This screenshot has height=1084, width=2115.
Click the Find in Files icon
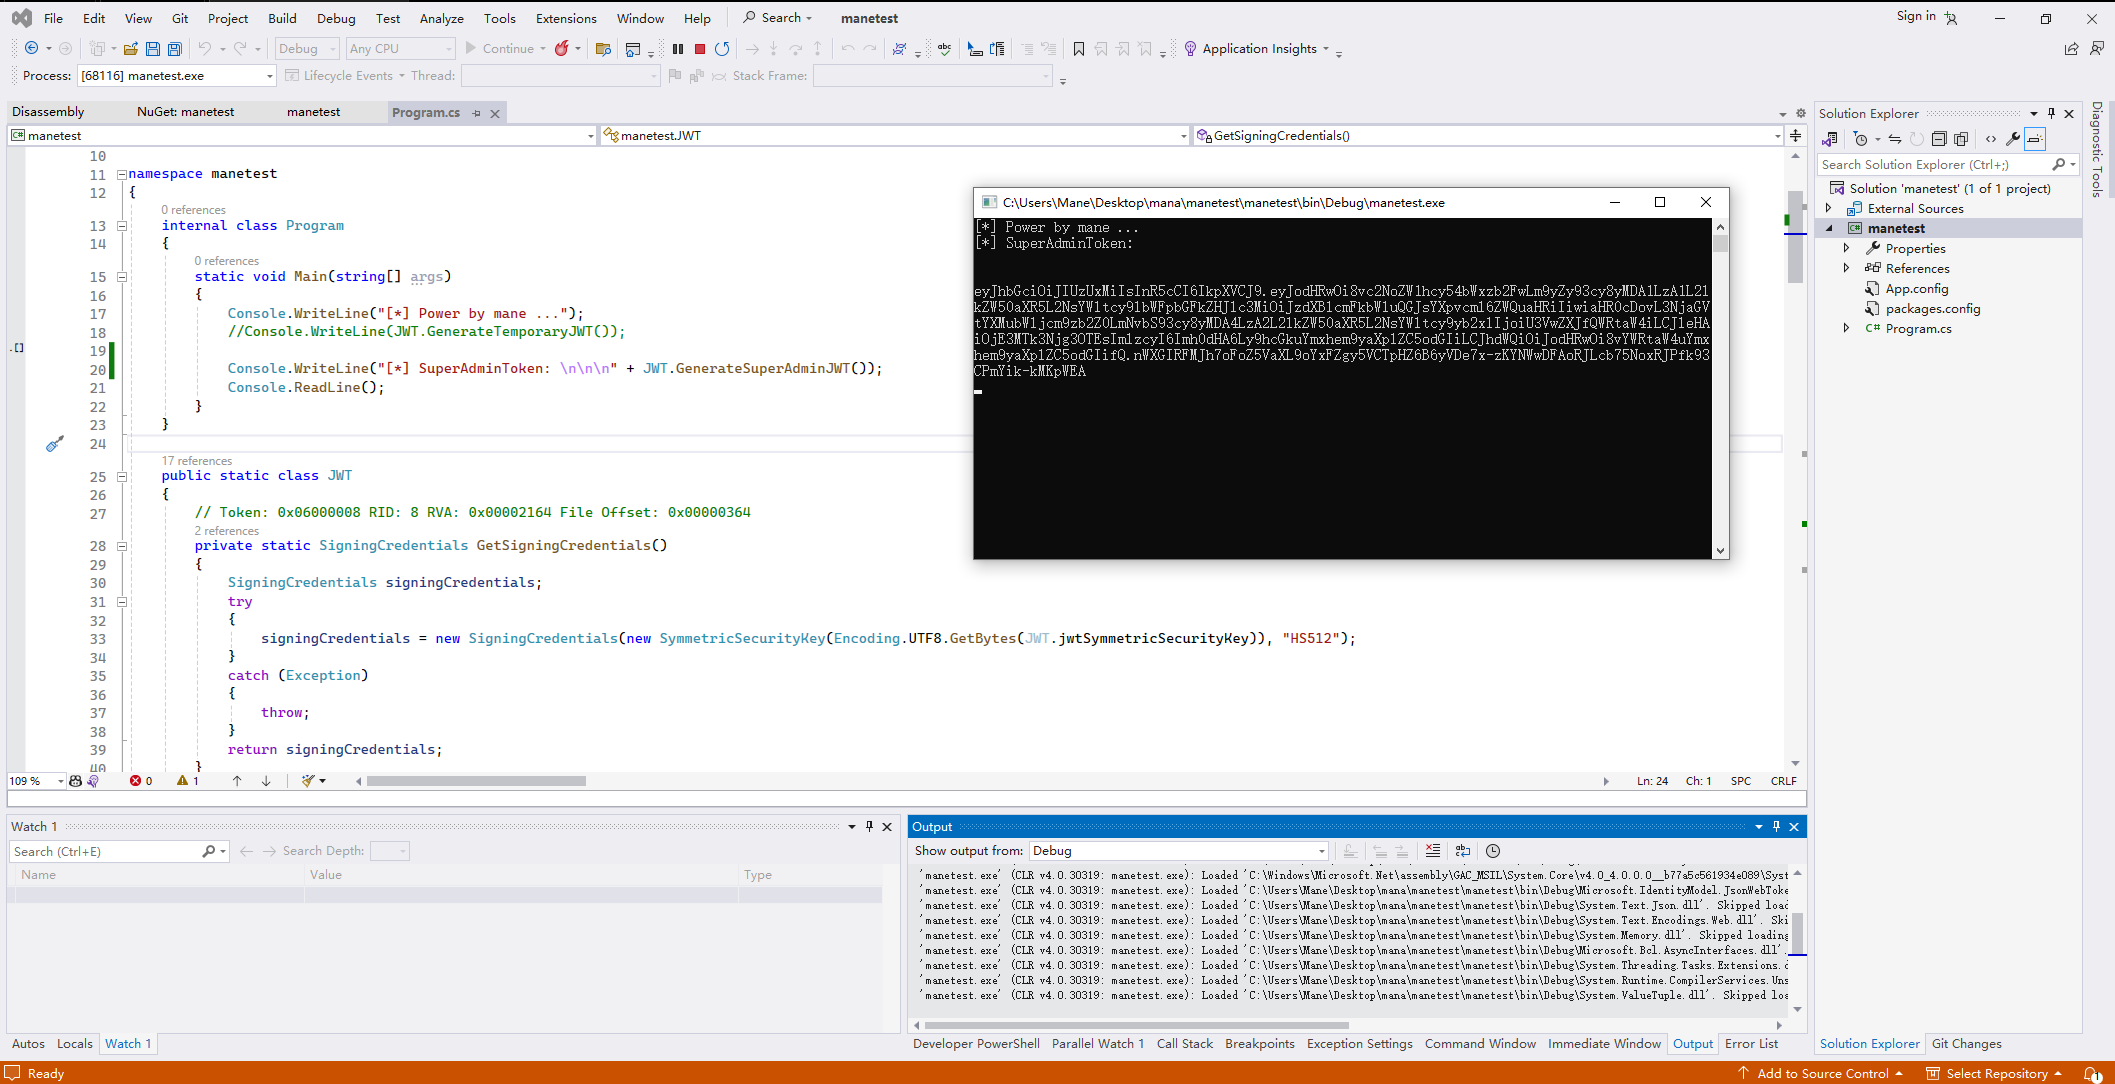pyautogui.click(x=603, y=48)
